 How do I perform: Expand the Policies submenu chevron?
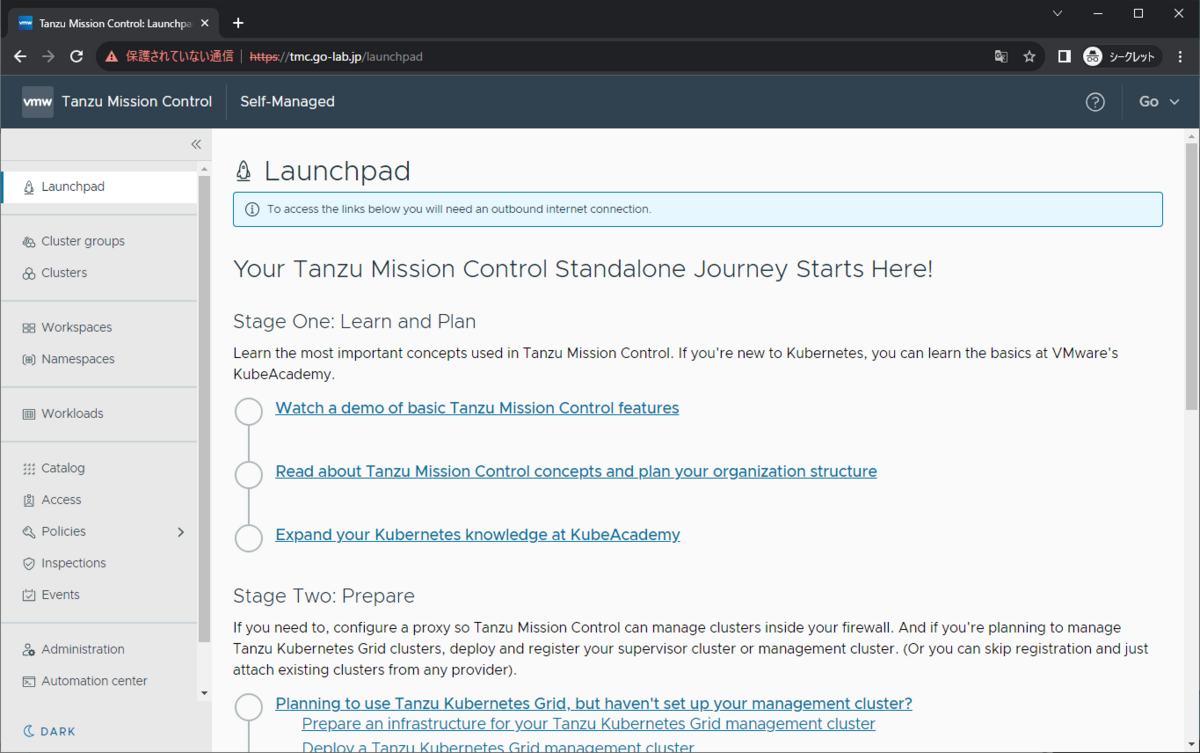point(181,532)
